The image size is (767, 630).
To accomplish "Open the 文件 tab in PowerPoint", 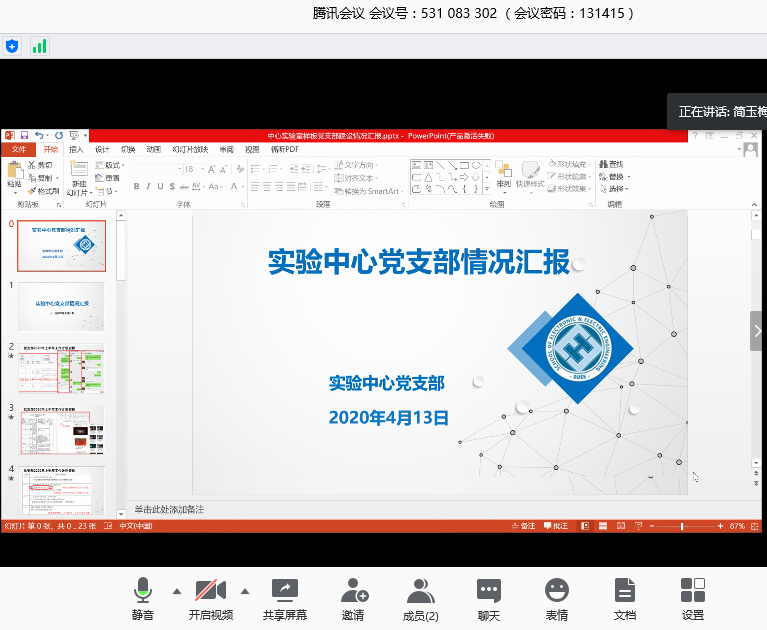I will coord(18,149).
